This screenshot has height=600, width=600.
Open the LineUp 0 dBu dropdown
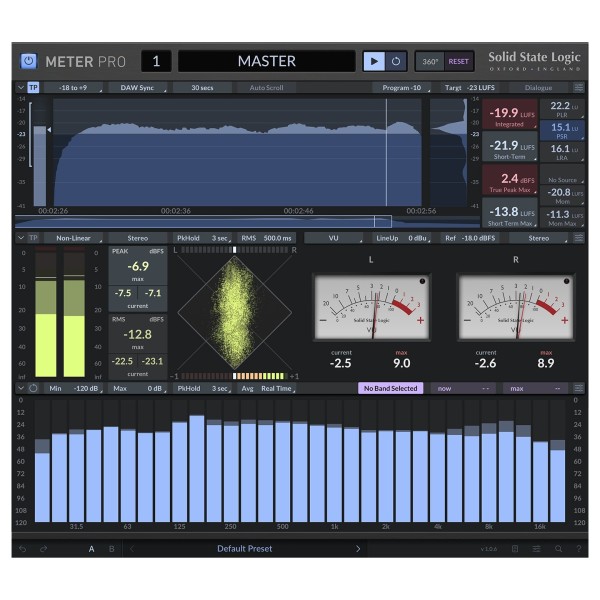pos(402,238)
